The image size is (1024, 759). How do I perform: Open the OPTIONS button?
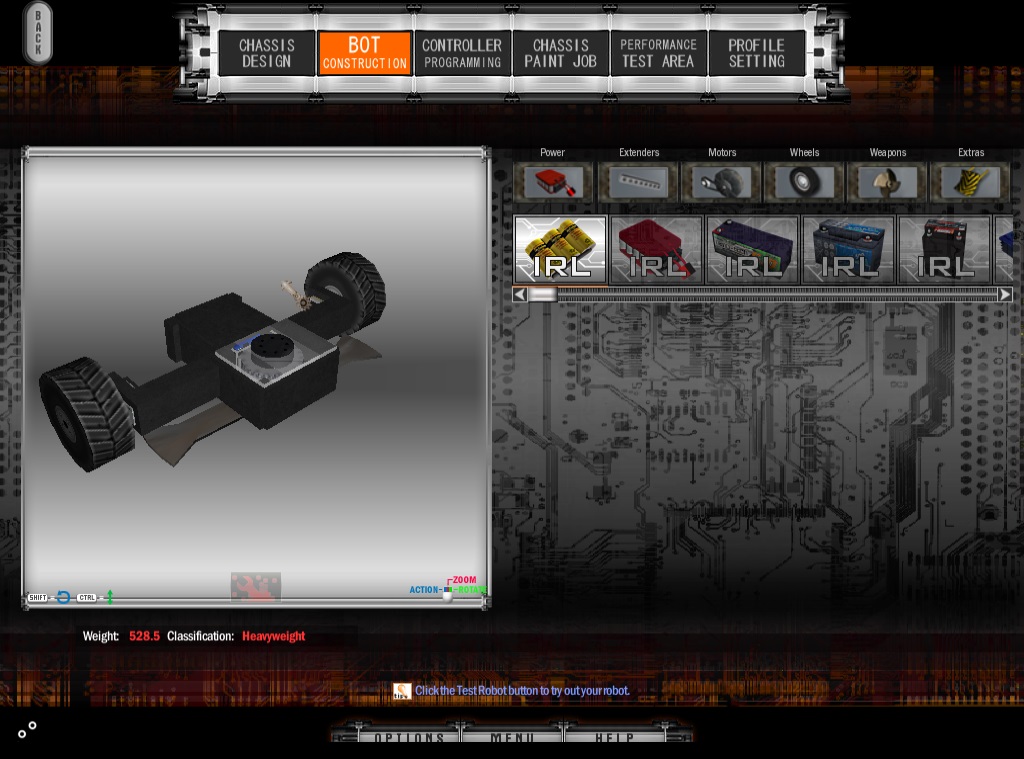pos(409,737)
